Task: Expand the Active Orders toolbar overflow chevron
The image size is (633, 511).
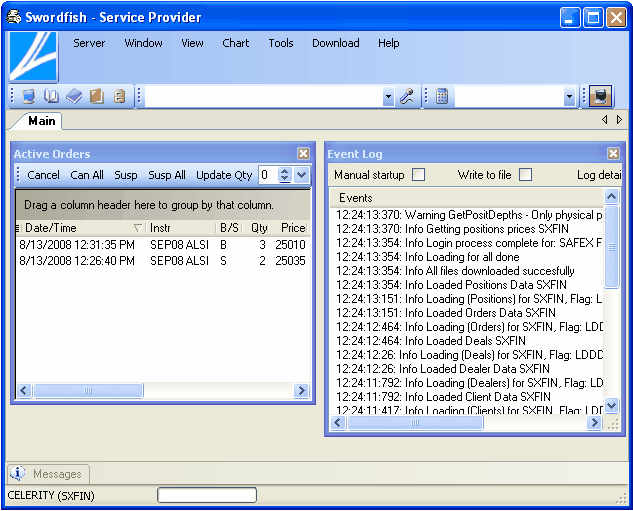Action: [x=302, y=175]
